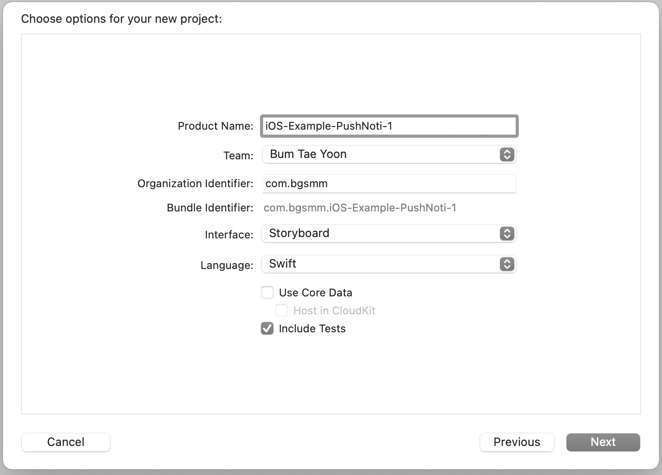Click the "Use Core Data" label text
This screenshot has width=662, height=475.
click(315, 293)
